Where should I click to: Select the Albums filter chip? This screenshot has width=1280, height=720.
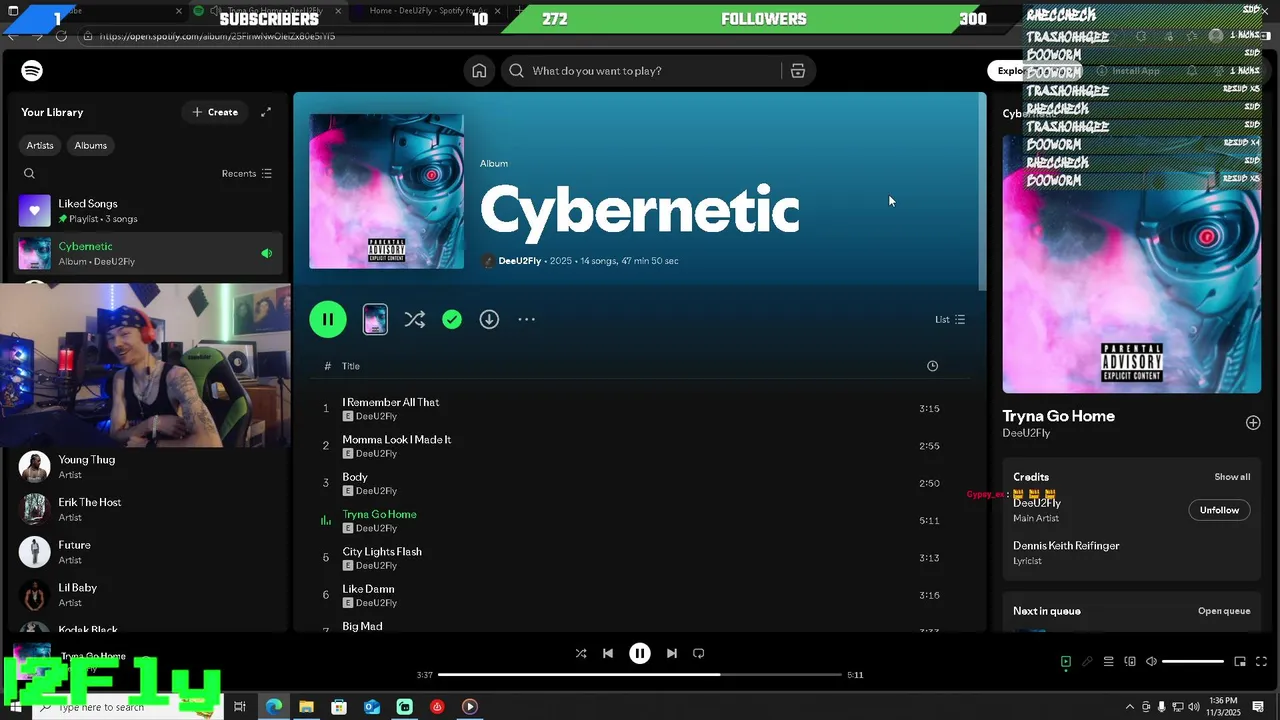pyautogui.click(x=90, y=145)
